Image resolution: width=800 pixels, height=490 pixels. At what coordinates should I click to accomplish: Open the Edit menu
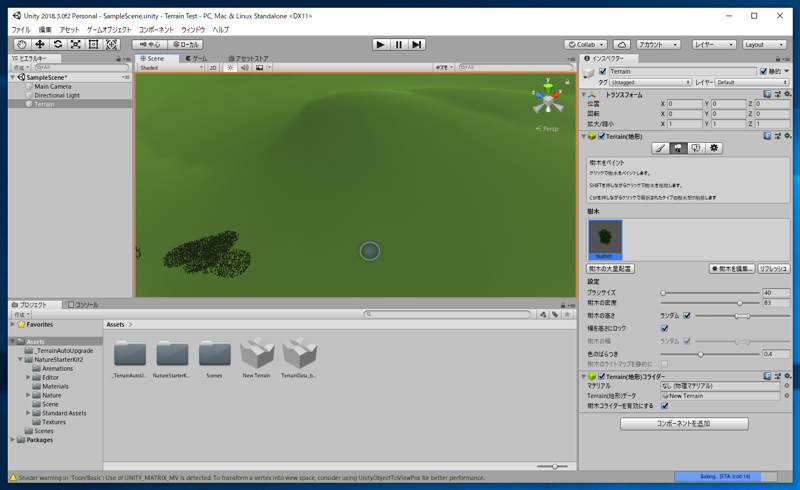[x=45, y=30]
